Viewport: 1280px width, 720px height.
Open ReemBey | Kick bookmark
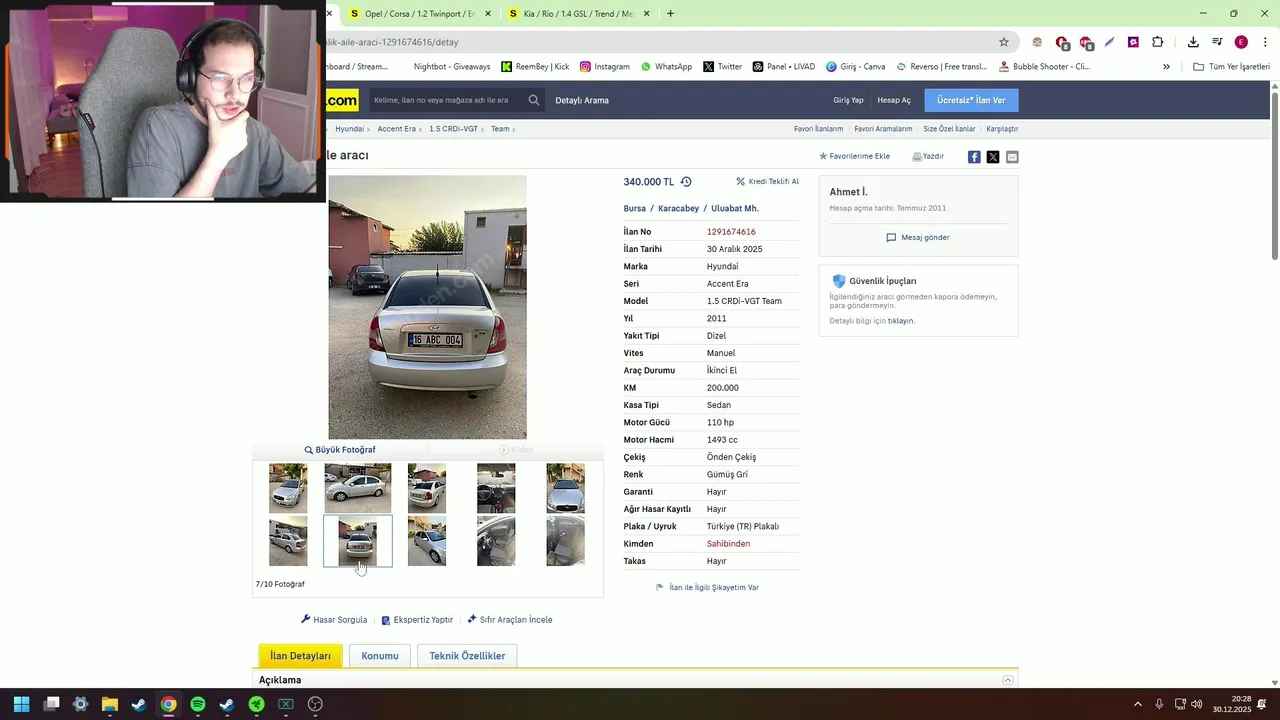[535, 67]
